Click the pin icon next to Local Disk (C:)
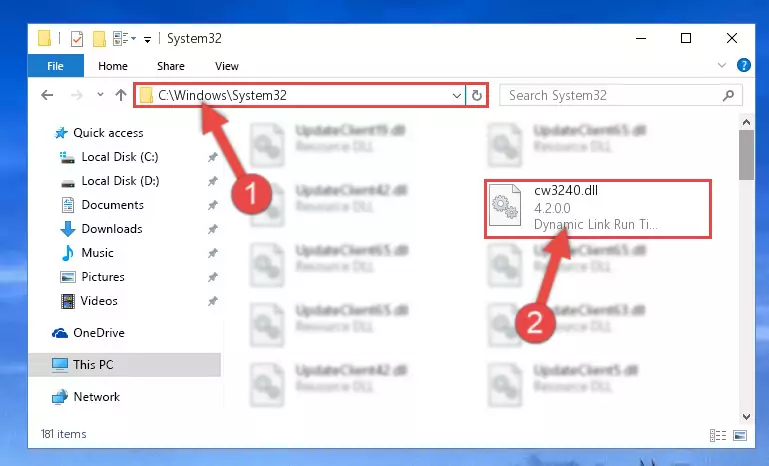769x466 pixels. tap(212, 157)
